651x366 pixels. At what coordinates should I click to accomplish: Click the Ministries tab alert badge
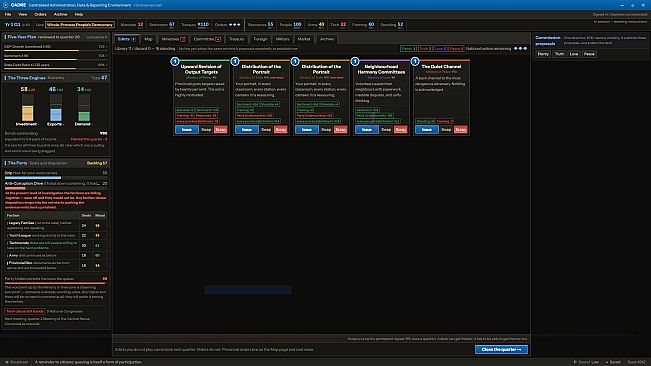click(183, 39)
